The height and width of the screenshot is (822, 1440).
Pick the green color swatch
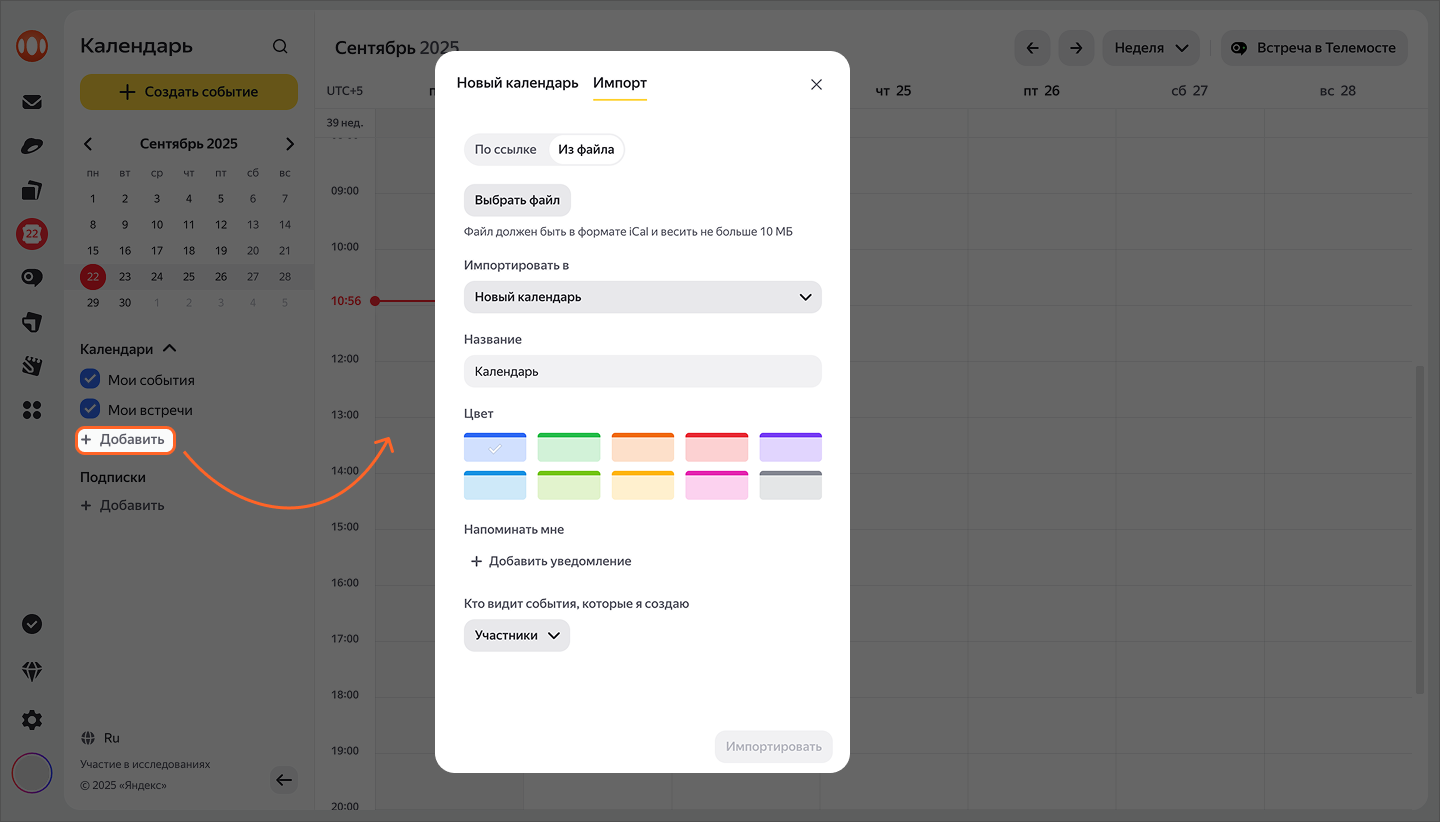[568, 448]
